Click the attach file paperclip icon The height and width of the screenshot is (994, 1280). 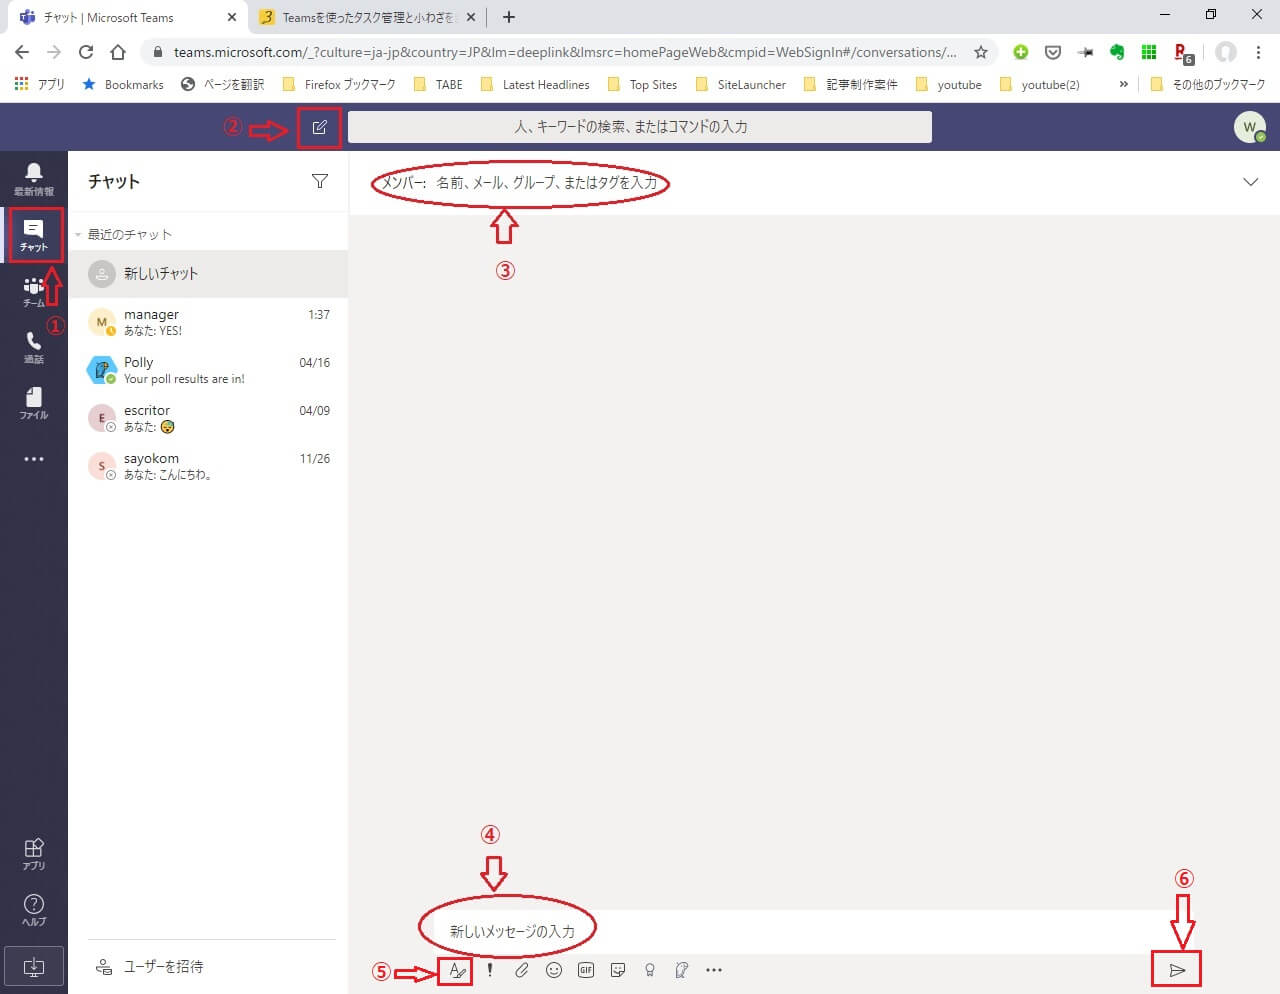tap(521, 970)
